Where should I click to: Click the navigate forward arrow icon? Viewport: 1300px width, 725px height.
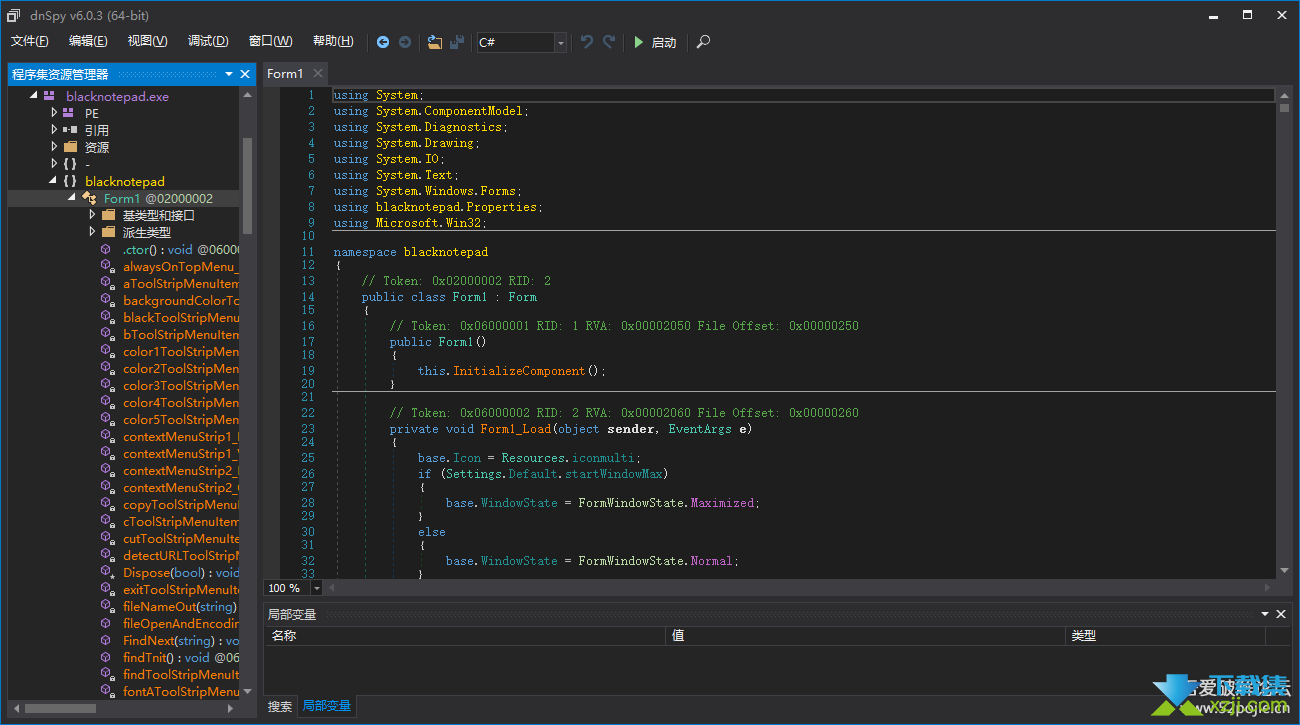point(405,42)
